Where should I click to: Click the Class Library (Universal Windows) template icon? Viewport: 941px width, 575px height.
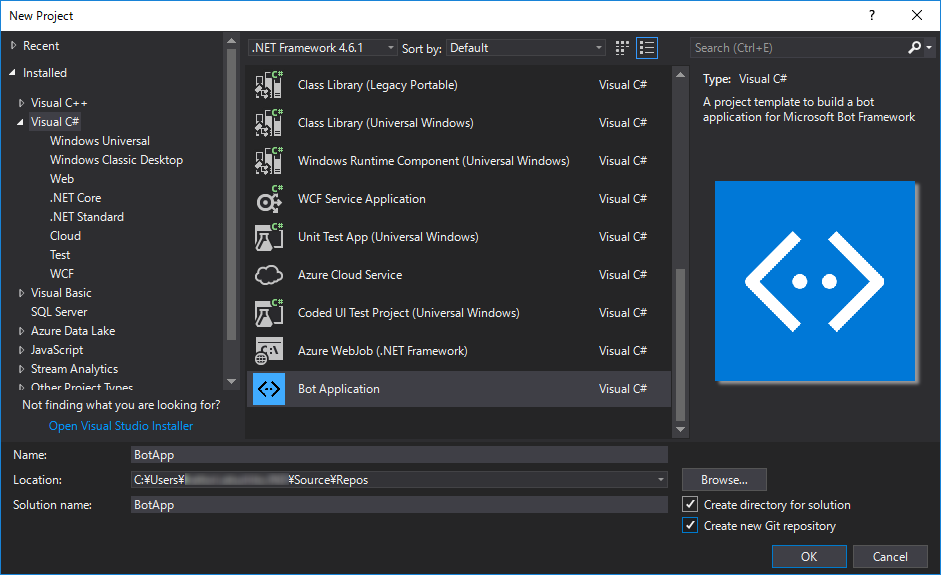pyautogui.click(x=269, y=122)
